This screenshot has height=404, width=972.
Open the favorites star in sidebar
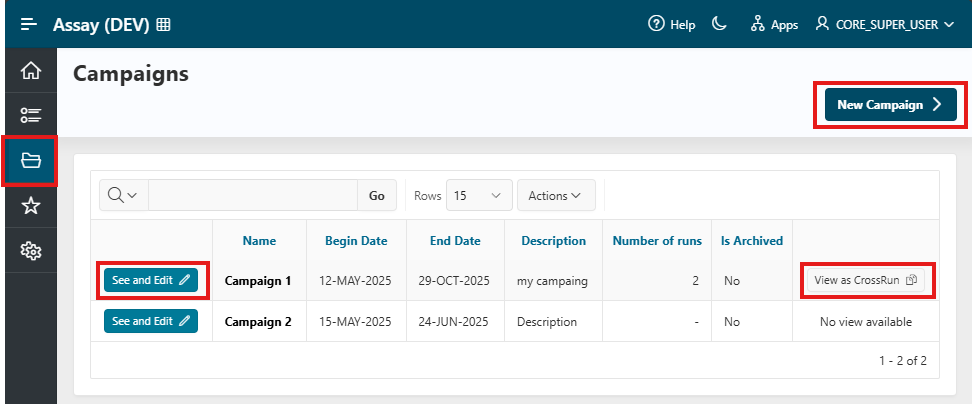[31, 206]
